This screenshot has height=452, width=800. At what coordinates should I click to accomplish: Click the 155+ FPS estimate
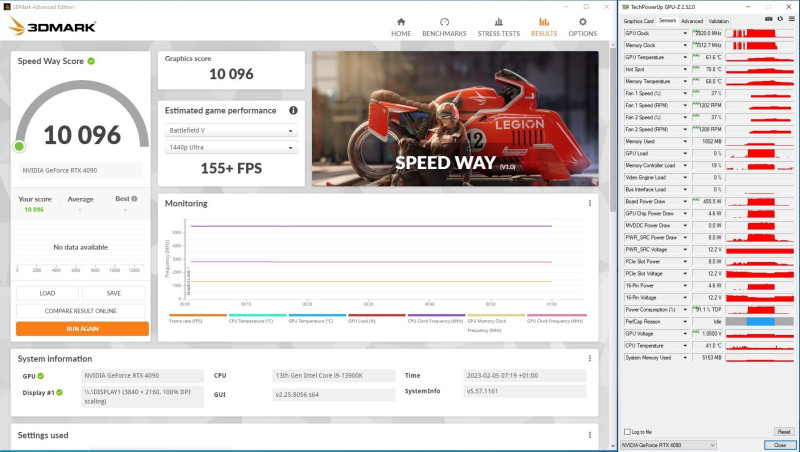[x=231, y=168]
